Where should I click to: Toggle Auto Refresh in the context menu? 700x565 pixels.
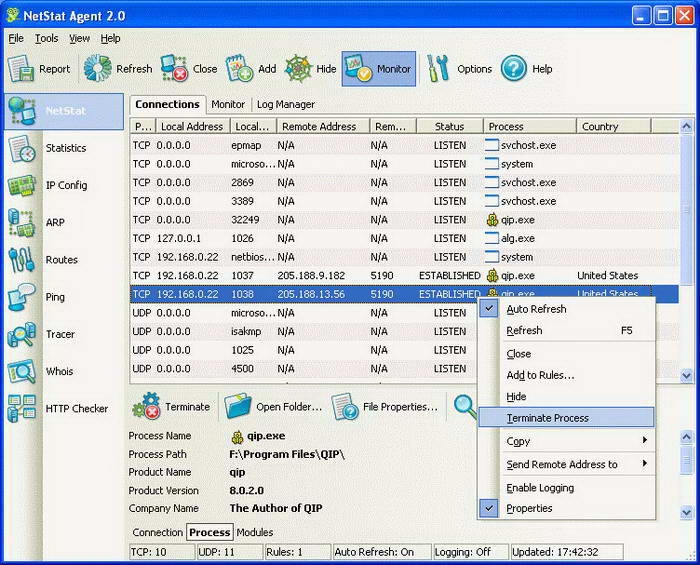pyautogui.click(x=536, y=309)
